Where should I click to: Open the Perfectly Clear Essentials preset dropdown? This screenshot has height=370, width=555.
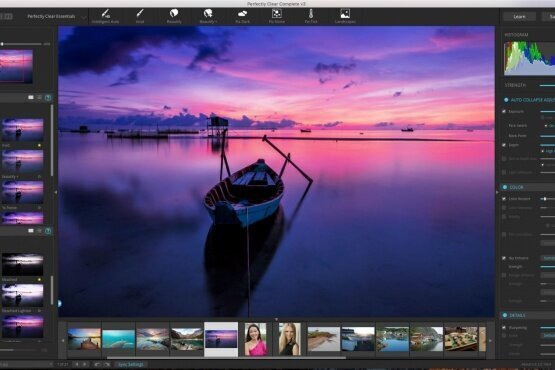point(56,16)
